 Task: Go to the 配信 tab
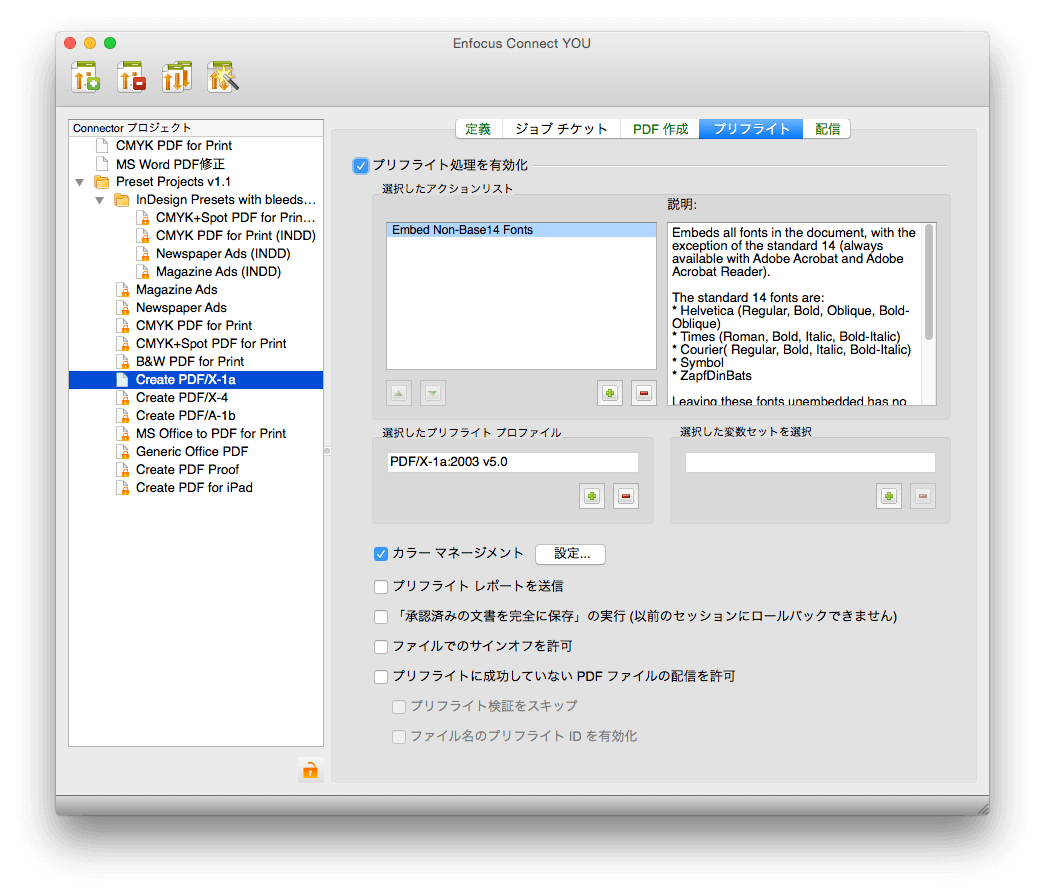pyautogui.click(x=827, y=129)
